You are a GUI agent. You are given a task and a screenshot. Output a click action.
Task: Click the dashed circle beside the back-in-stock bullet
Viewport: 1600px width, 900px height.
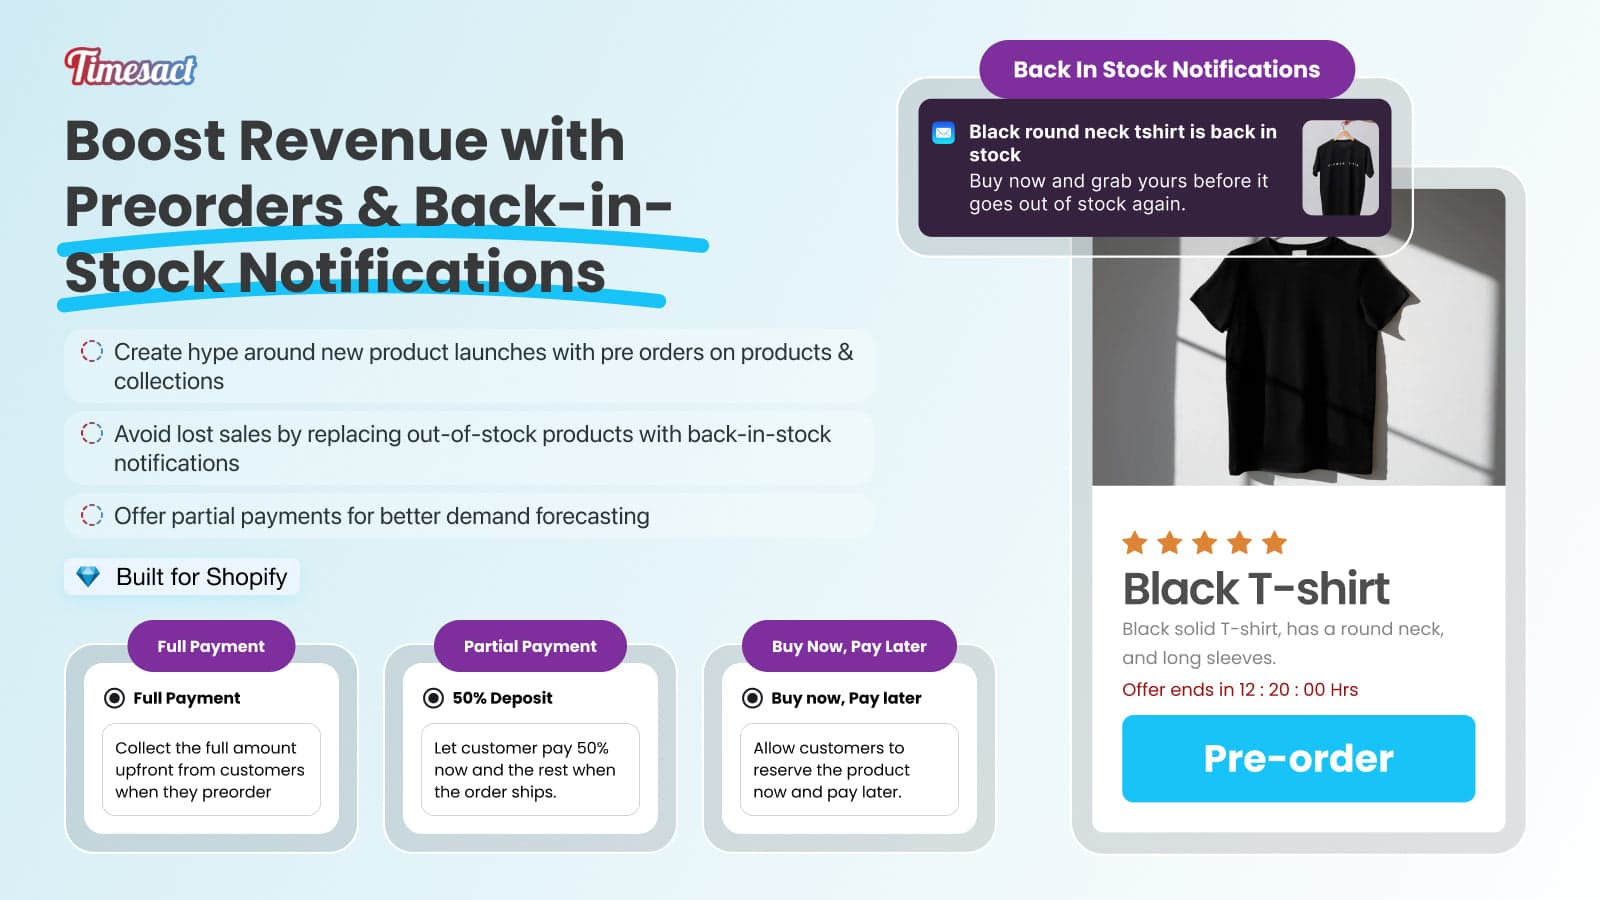tap(92, 433)
